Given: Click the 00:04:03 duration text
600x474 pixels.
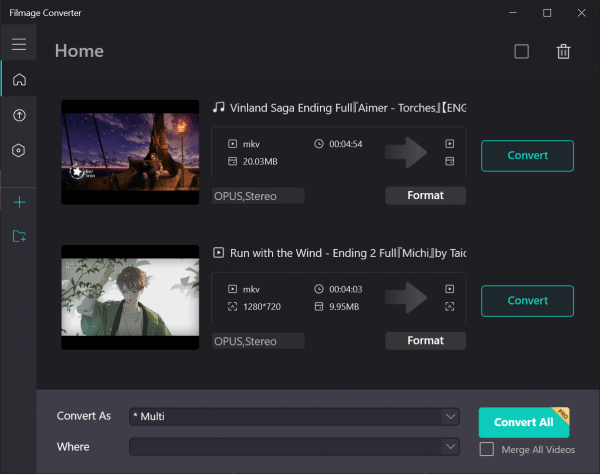Looking at the screenshot, I should (346, 289).
